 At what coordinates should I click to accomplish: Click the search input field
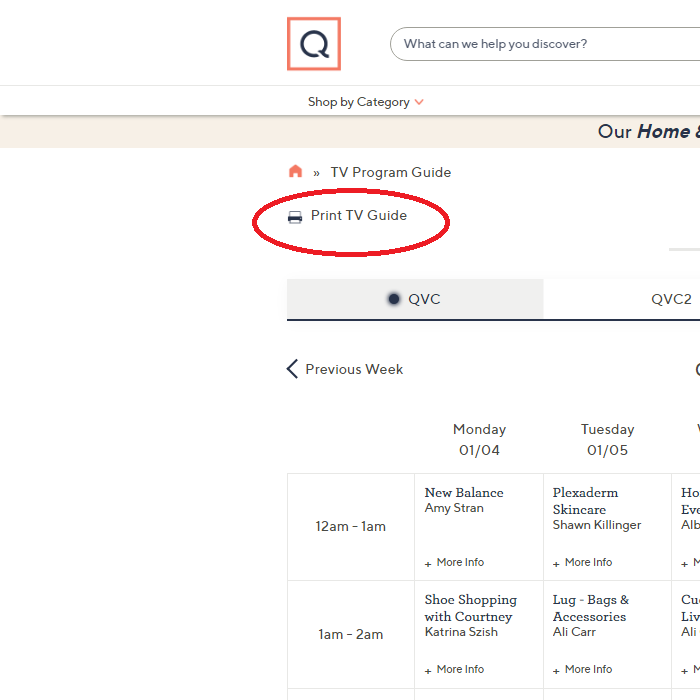click(540, 44)
